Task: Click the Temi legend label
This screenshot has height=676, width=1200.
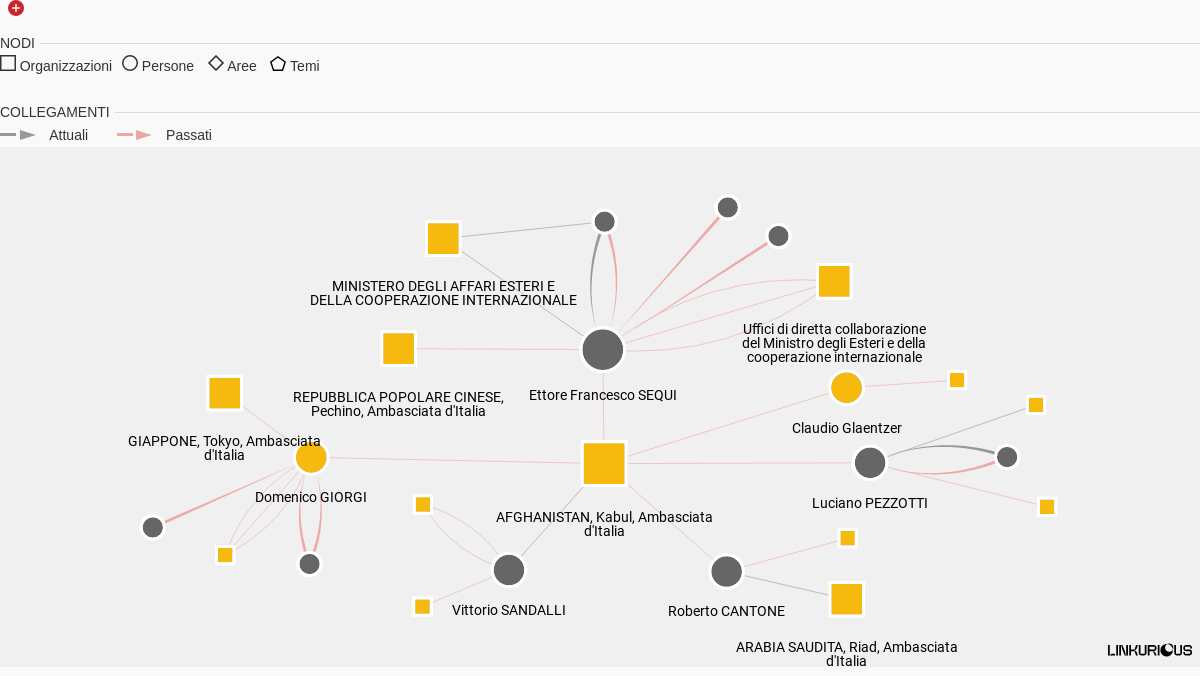Action: [x=305, y=66]
